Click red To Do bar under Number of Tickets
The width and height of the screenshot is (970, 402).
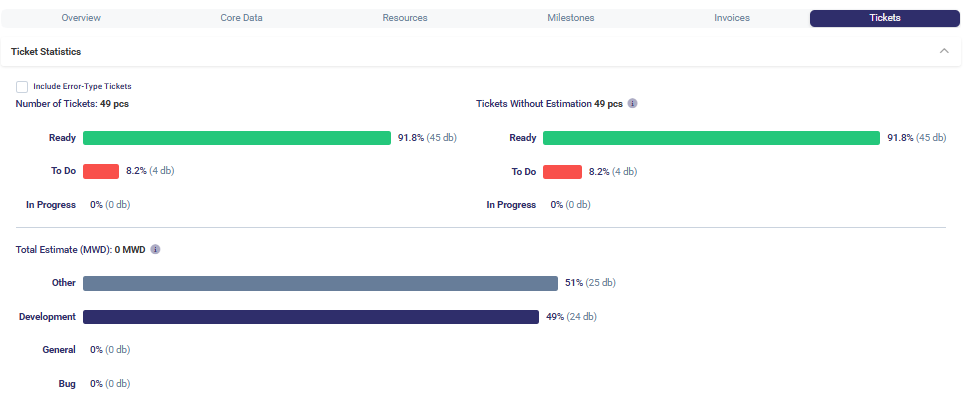101,171
